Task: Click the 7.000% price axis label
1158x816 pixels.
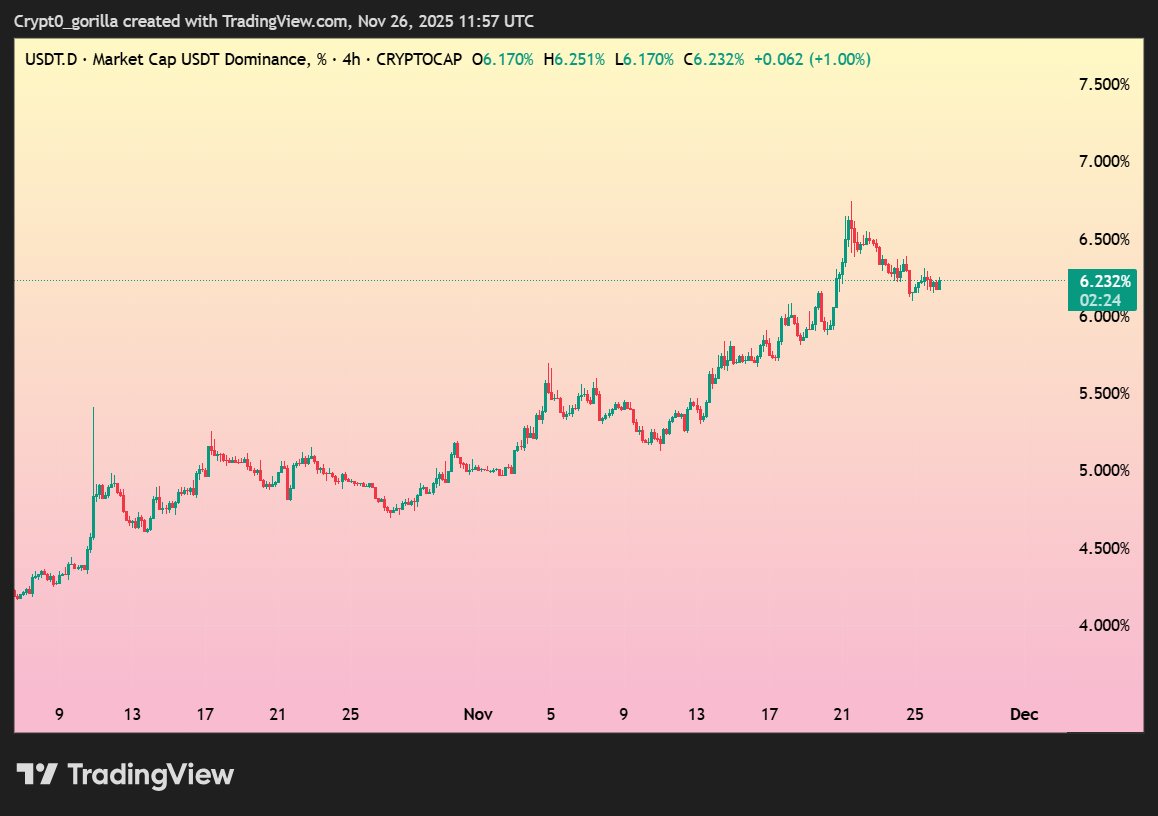Action: [1104, 161]
